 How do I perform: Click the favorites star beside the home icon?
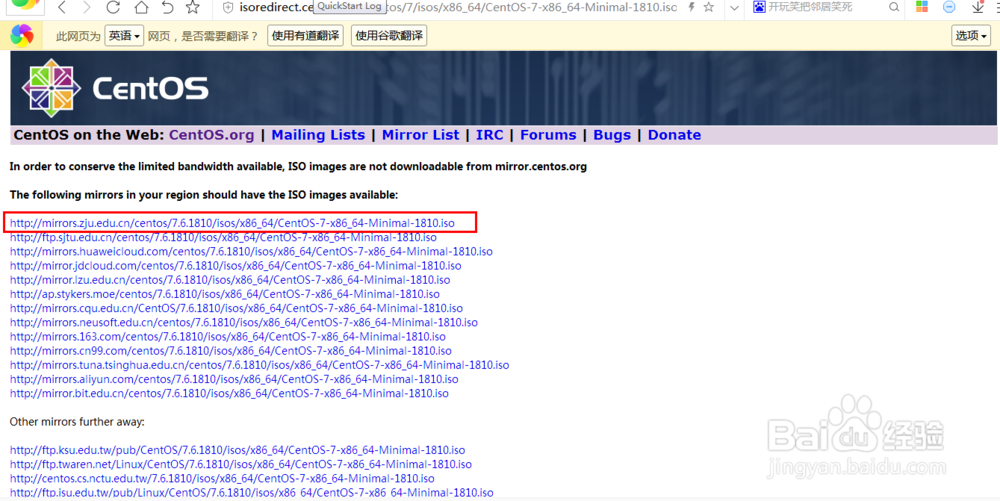193,7
